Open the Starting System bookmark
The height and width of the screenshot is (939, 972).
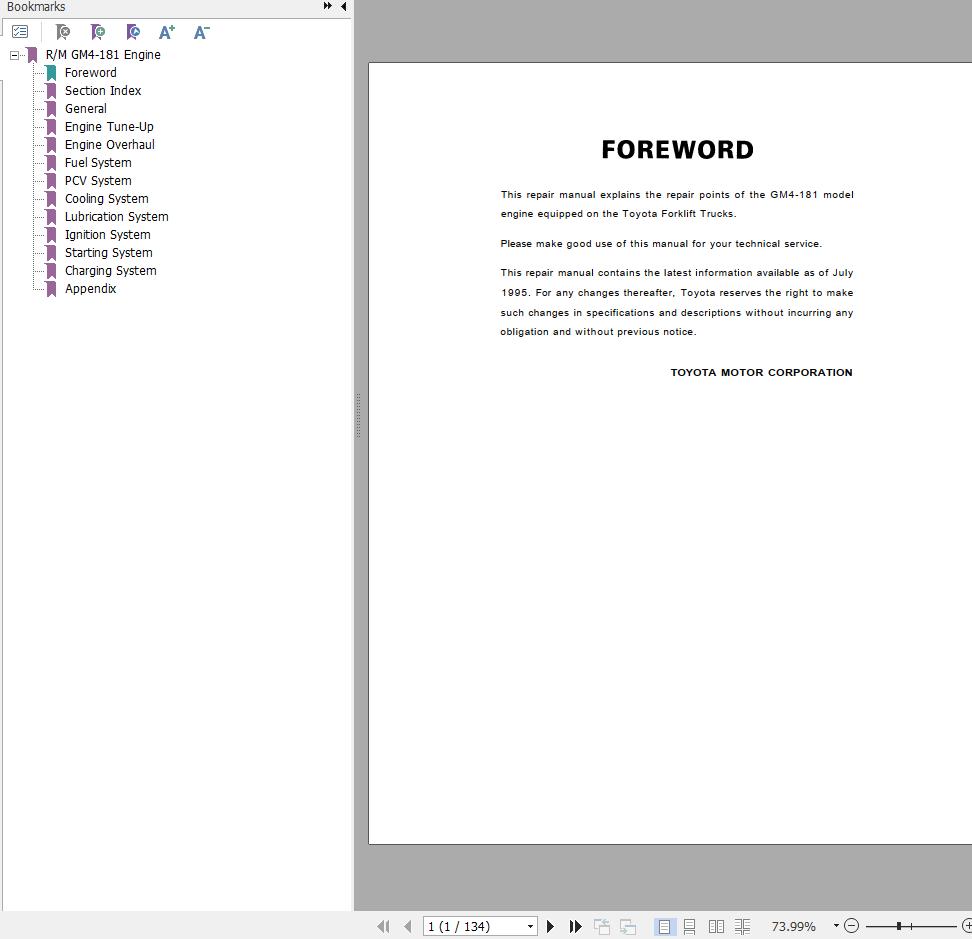[108, 252]
